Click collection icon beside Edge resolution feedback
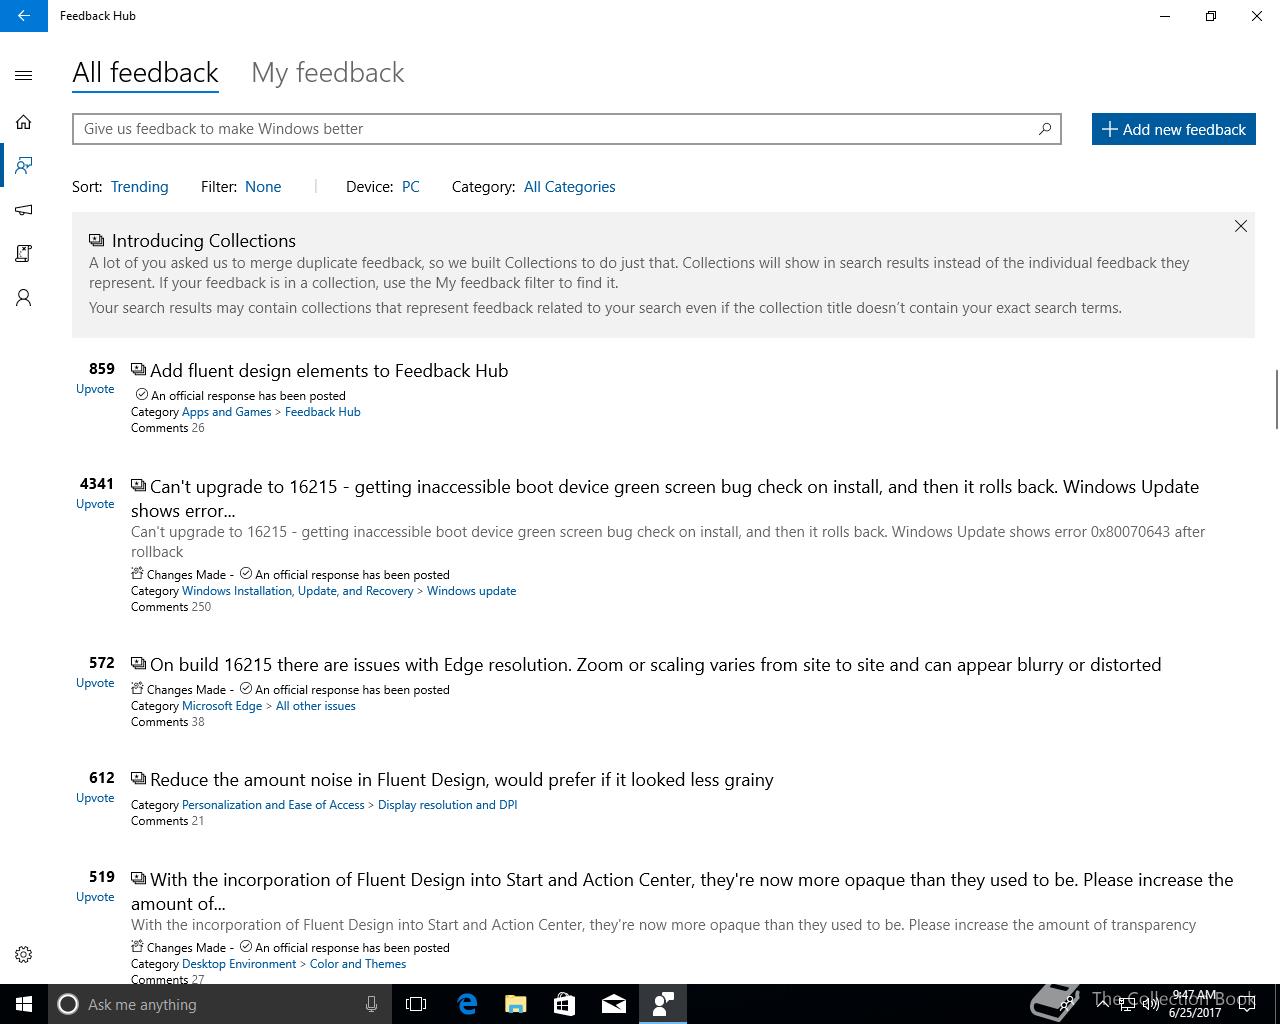Image resolution: width=1280 pixels, height=1024 pixels. coord(138,664)
